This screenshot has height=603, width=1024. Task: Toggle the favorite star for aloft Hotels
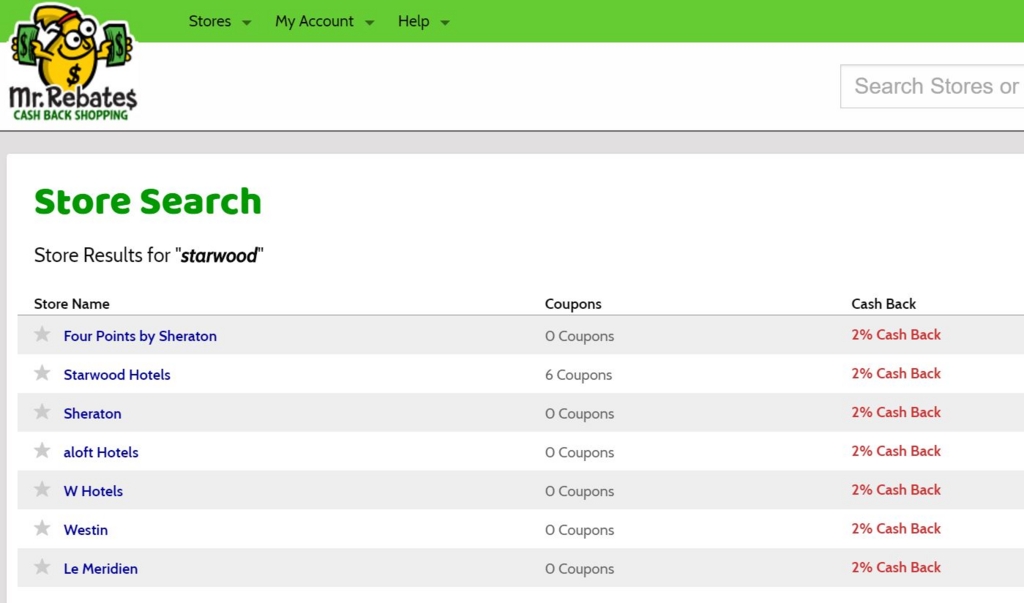click(42, 451)
